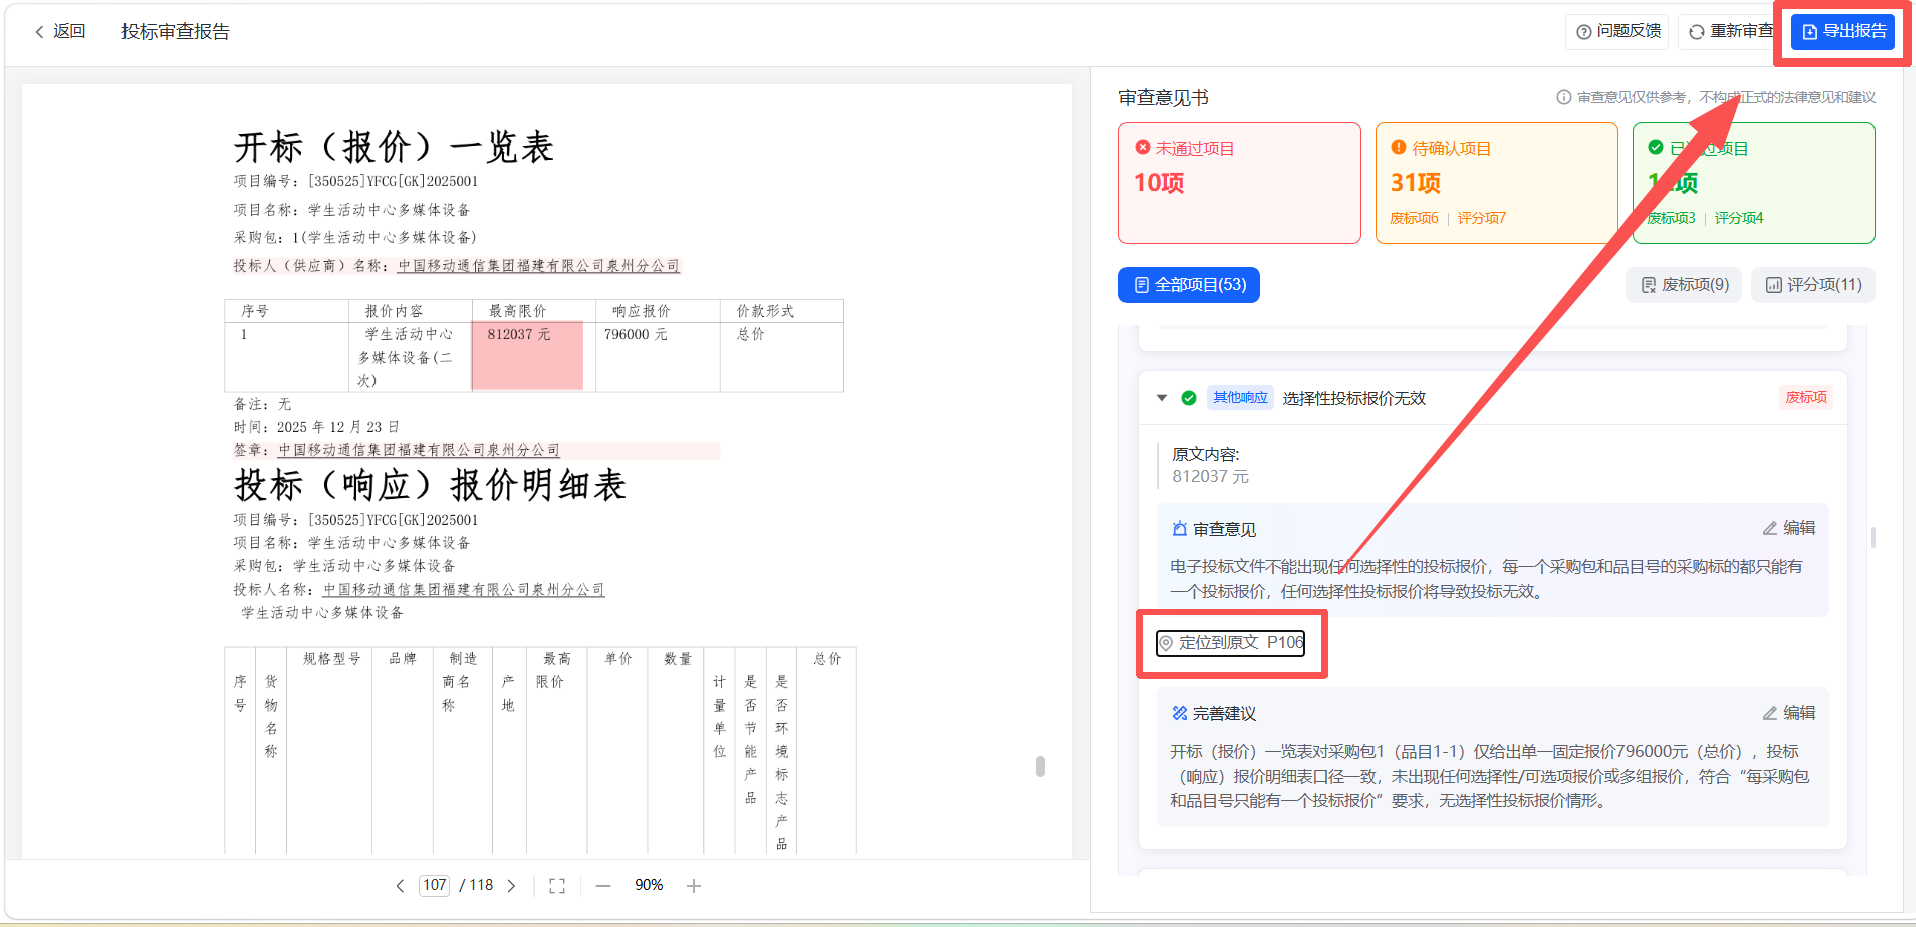The image size is (1916, 927).
Task: Click the 完善建议 heading icon
Action: click(1180, 713)
